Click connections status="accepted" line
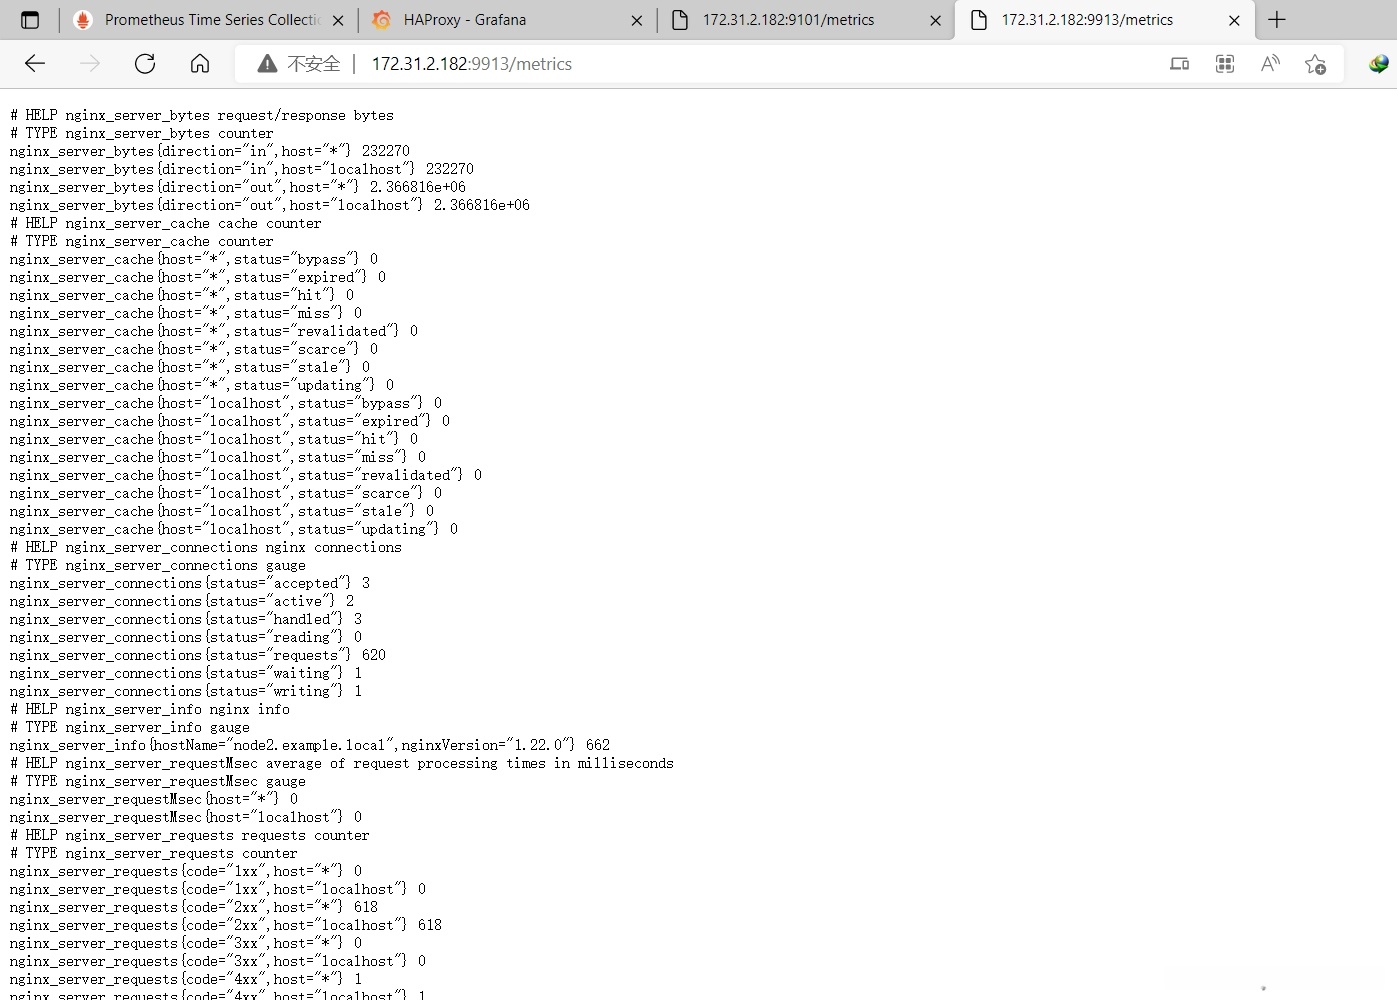 (x=190, y=583)
